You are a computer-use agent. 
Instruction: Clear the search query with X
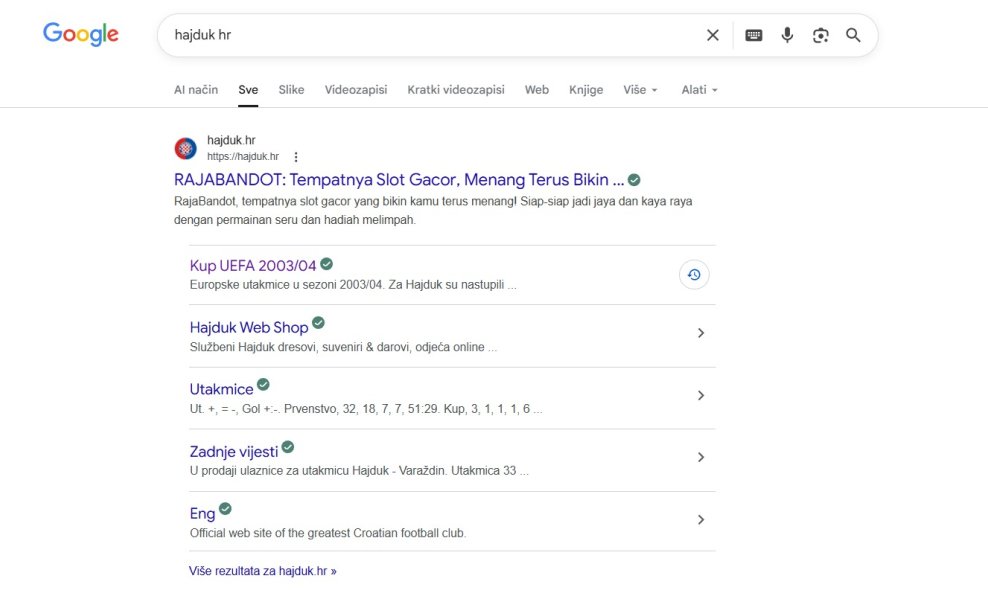(x=713, y=35)
